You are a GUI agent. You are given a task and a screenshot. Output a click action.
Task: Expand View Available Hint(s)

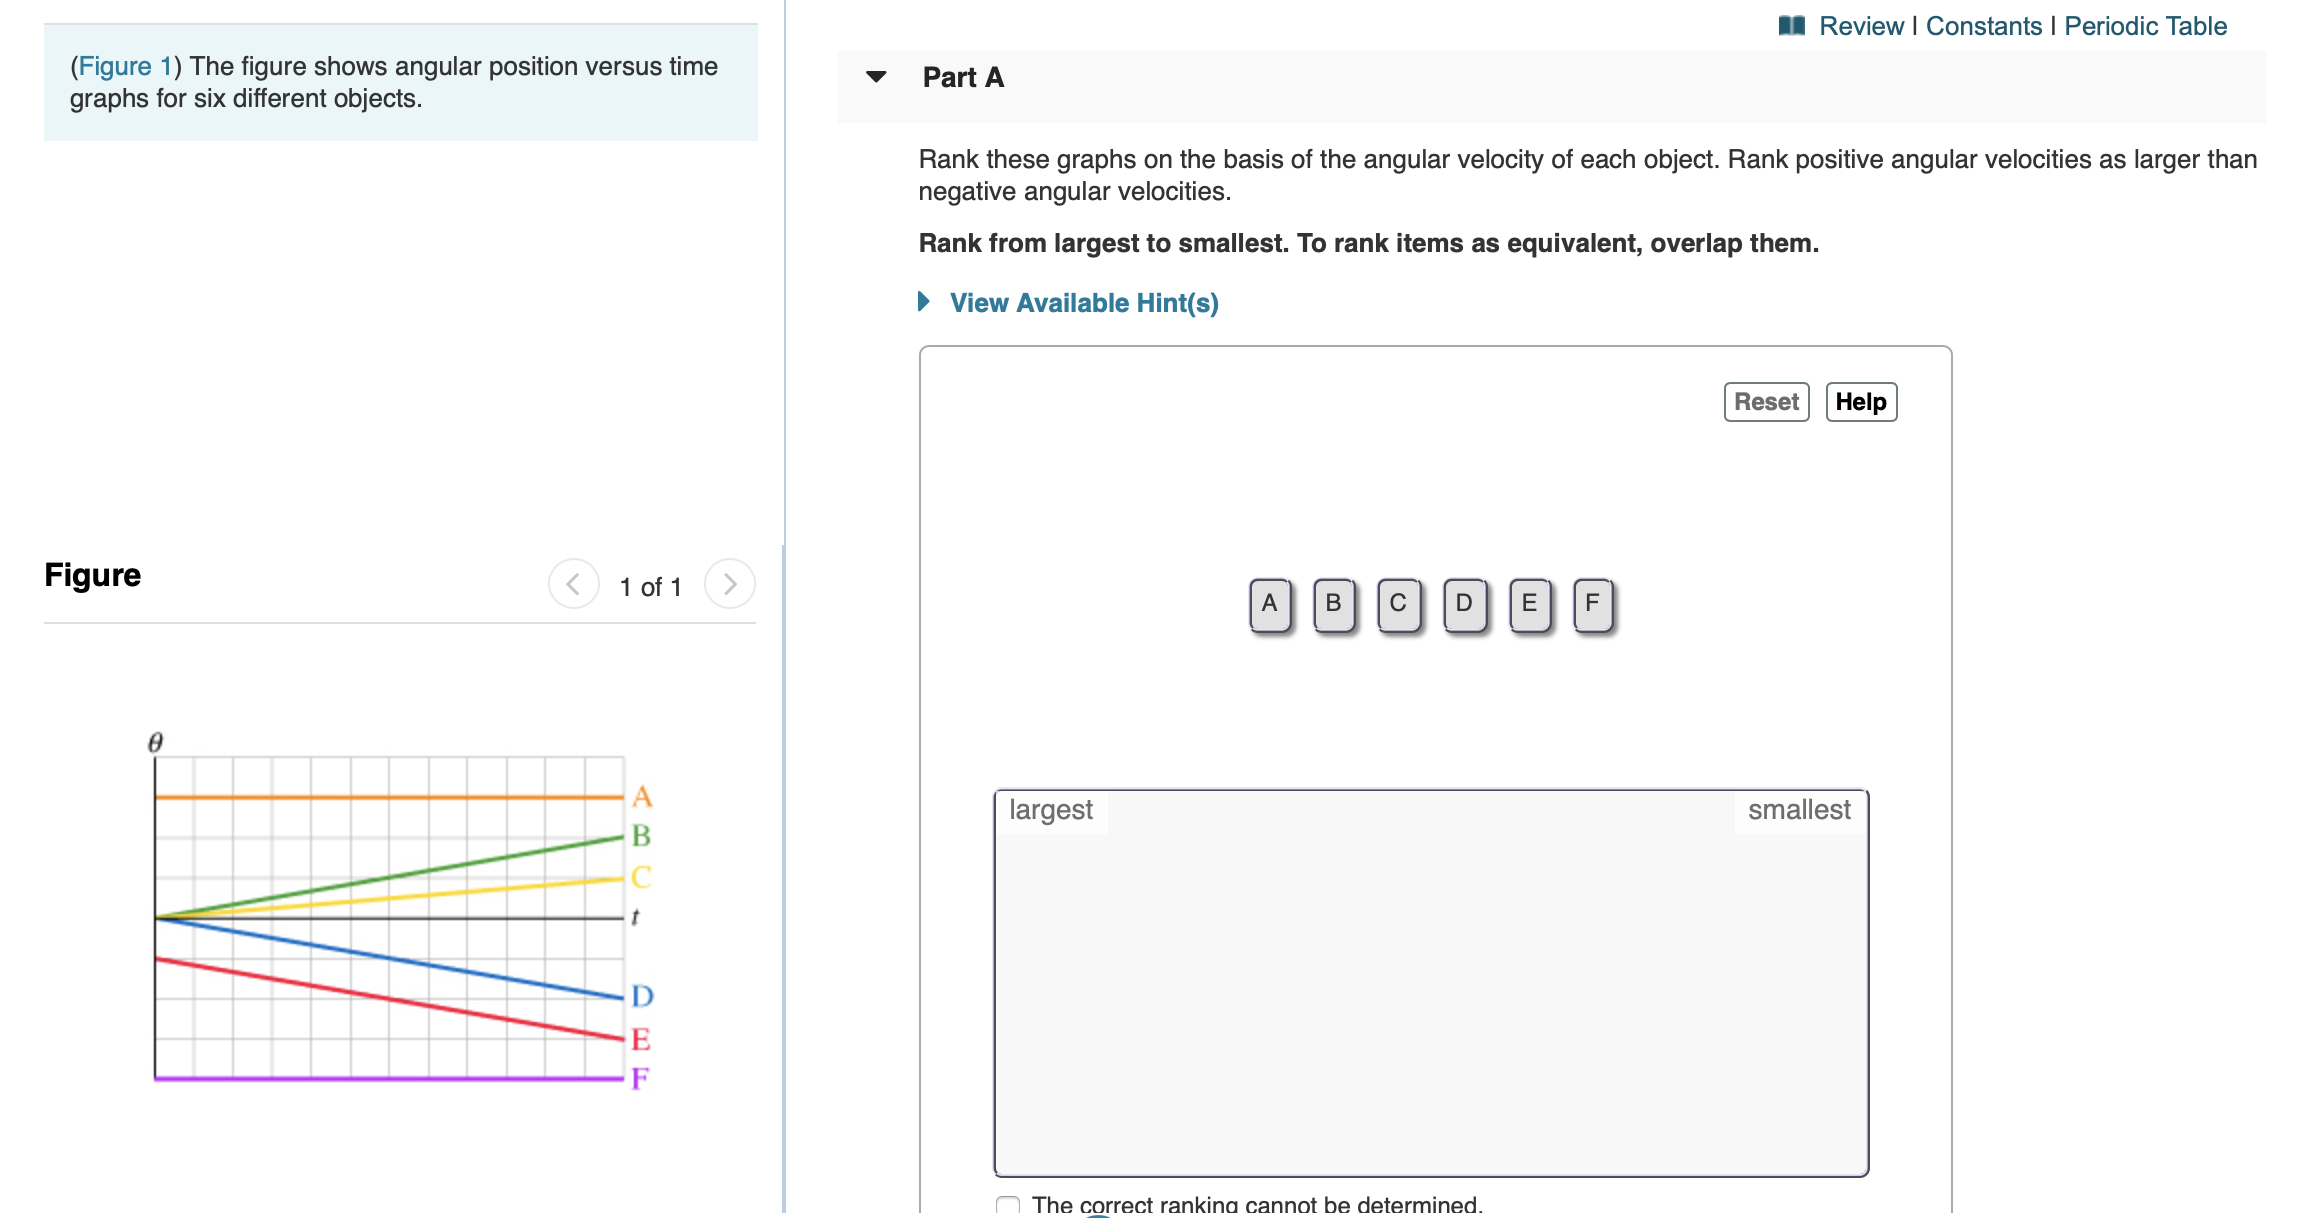point(1083,302)
